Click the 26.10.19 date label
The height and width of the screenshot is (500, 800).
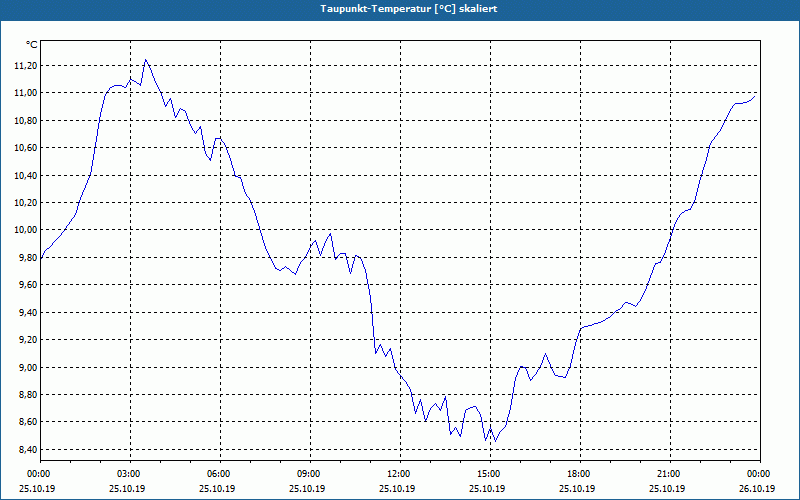[x=757, y=488]
